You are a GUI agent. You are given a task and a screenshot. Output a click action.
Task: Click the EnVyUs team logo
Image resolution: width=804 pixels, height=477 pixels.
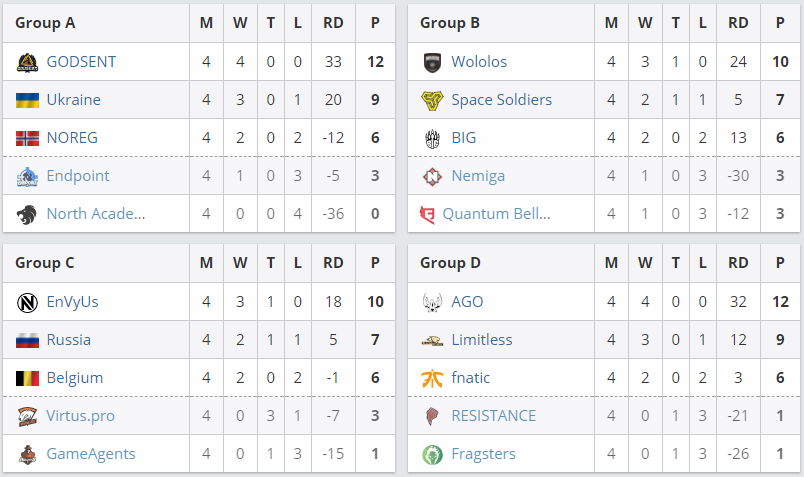point(27,302)
